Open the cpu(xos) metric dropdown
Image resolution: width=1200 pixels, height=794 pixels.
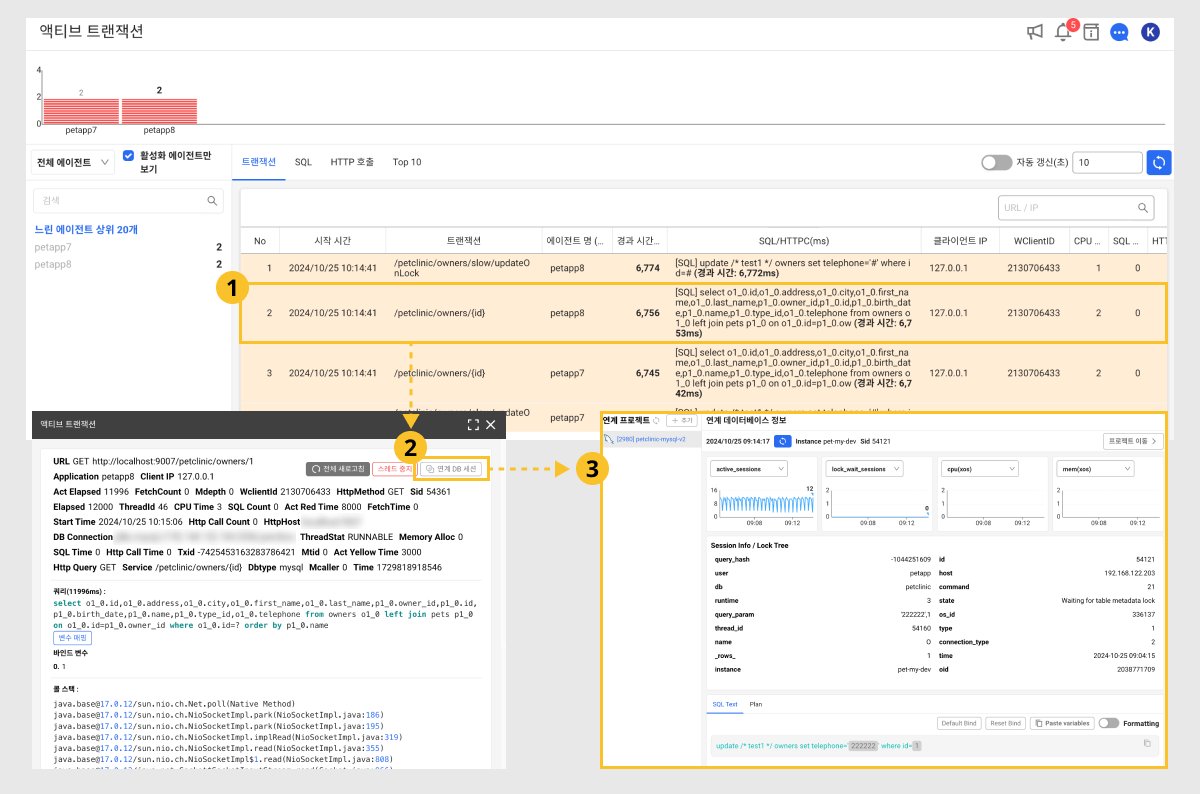pyautogui.click(x=979, y=468)
